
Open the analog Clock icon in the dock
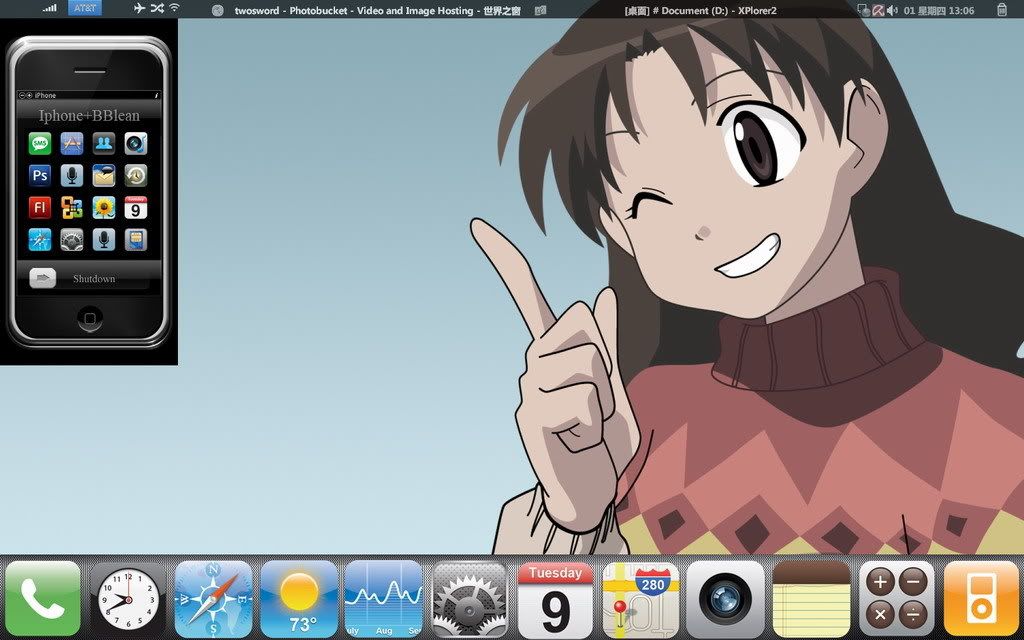128,599
